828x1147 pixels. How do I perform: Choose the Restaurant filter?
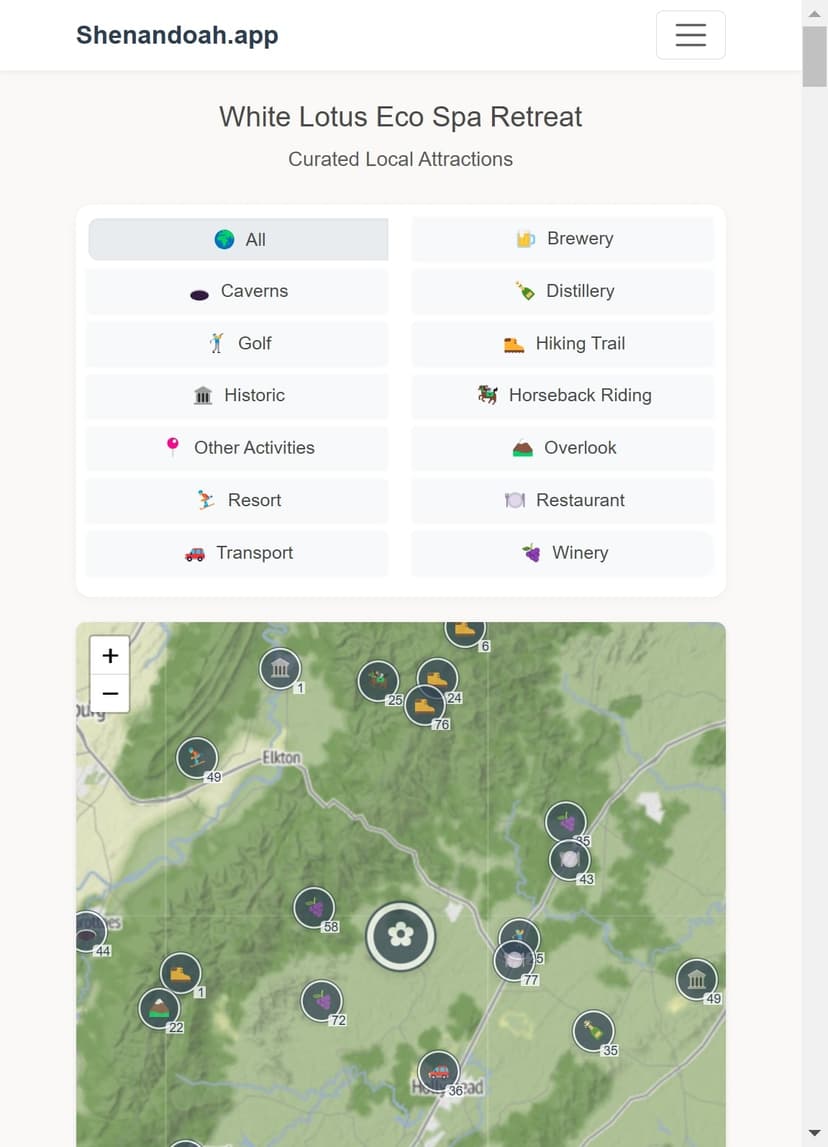point(562,500)
